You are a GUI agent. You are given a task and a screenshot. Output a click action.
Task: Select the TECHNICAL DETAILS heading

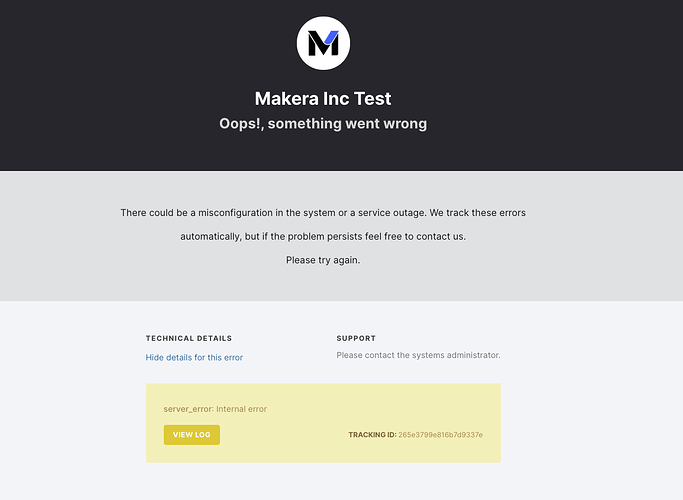pos(188,339)
